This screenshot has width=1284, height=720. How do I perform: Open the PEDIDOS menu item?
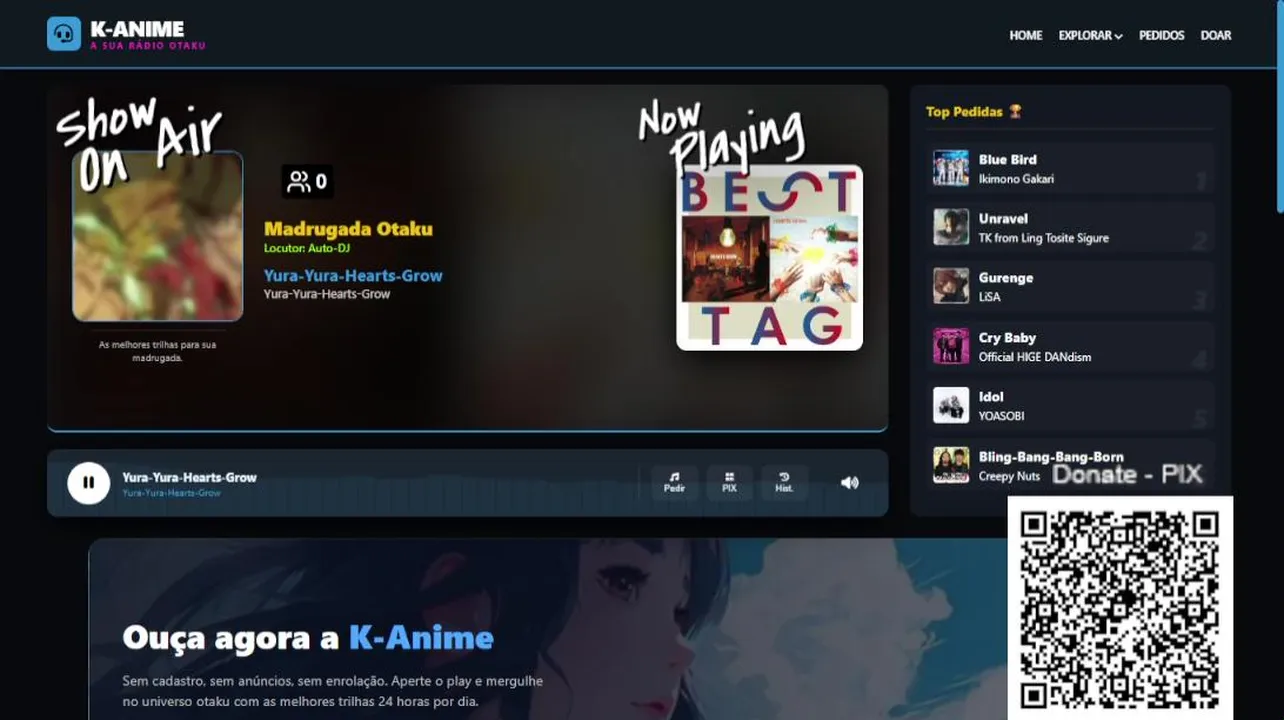coord(1161,35)
